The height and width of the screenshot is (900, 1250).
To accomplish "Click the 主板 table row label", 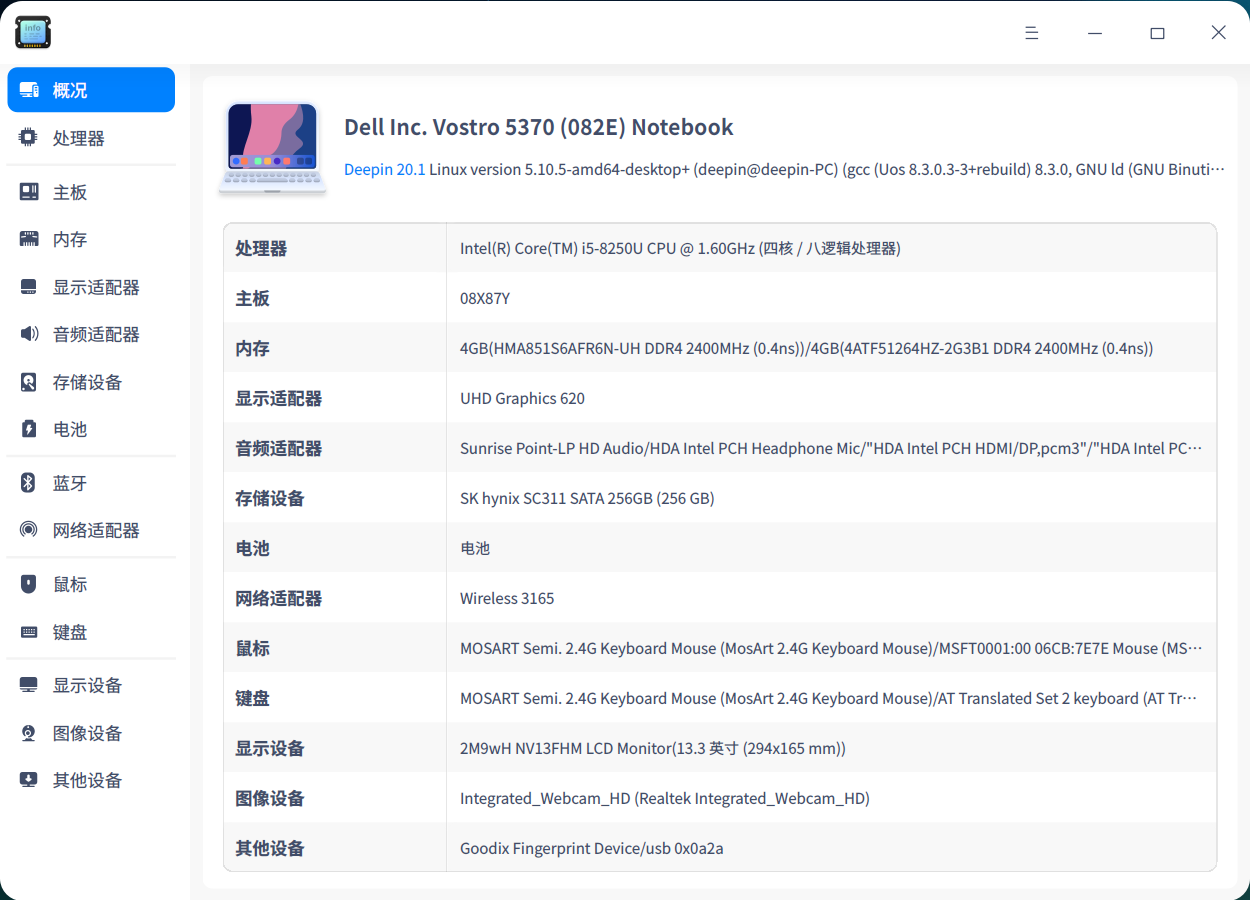I will coord(252,298).
